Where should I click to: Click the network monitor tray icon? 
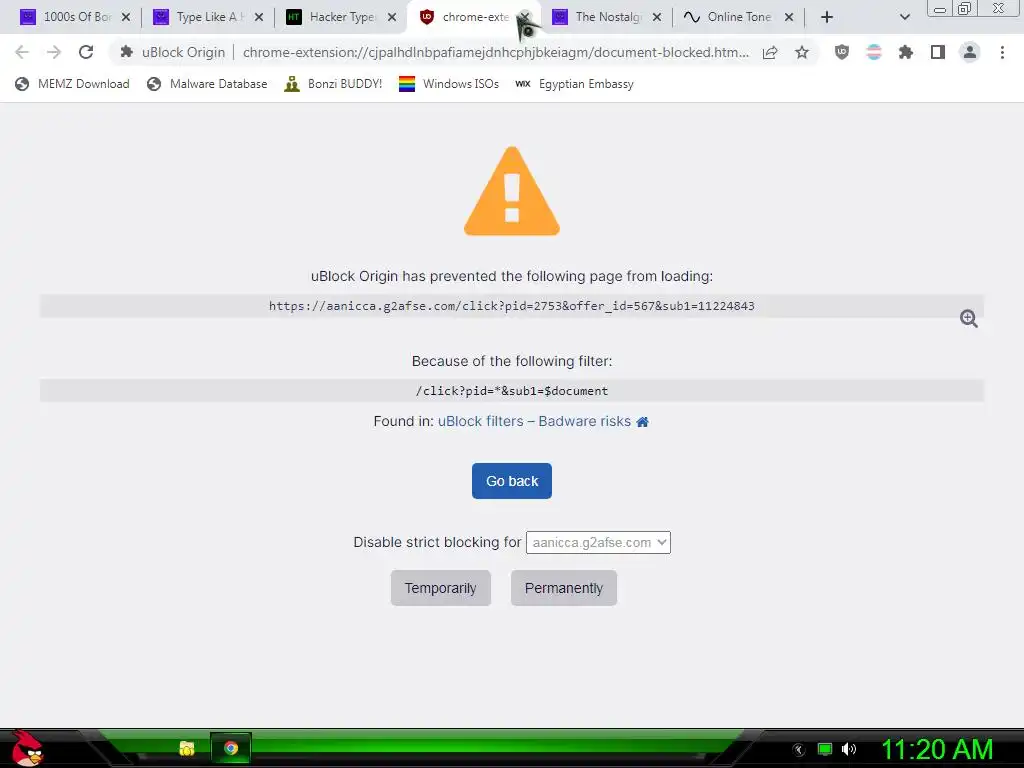pos(825,749)
